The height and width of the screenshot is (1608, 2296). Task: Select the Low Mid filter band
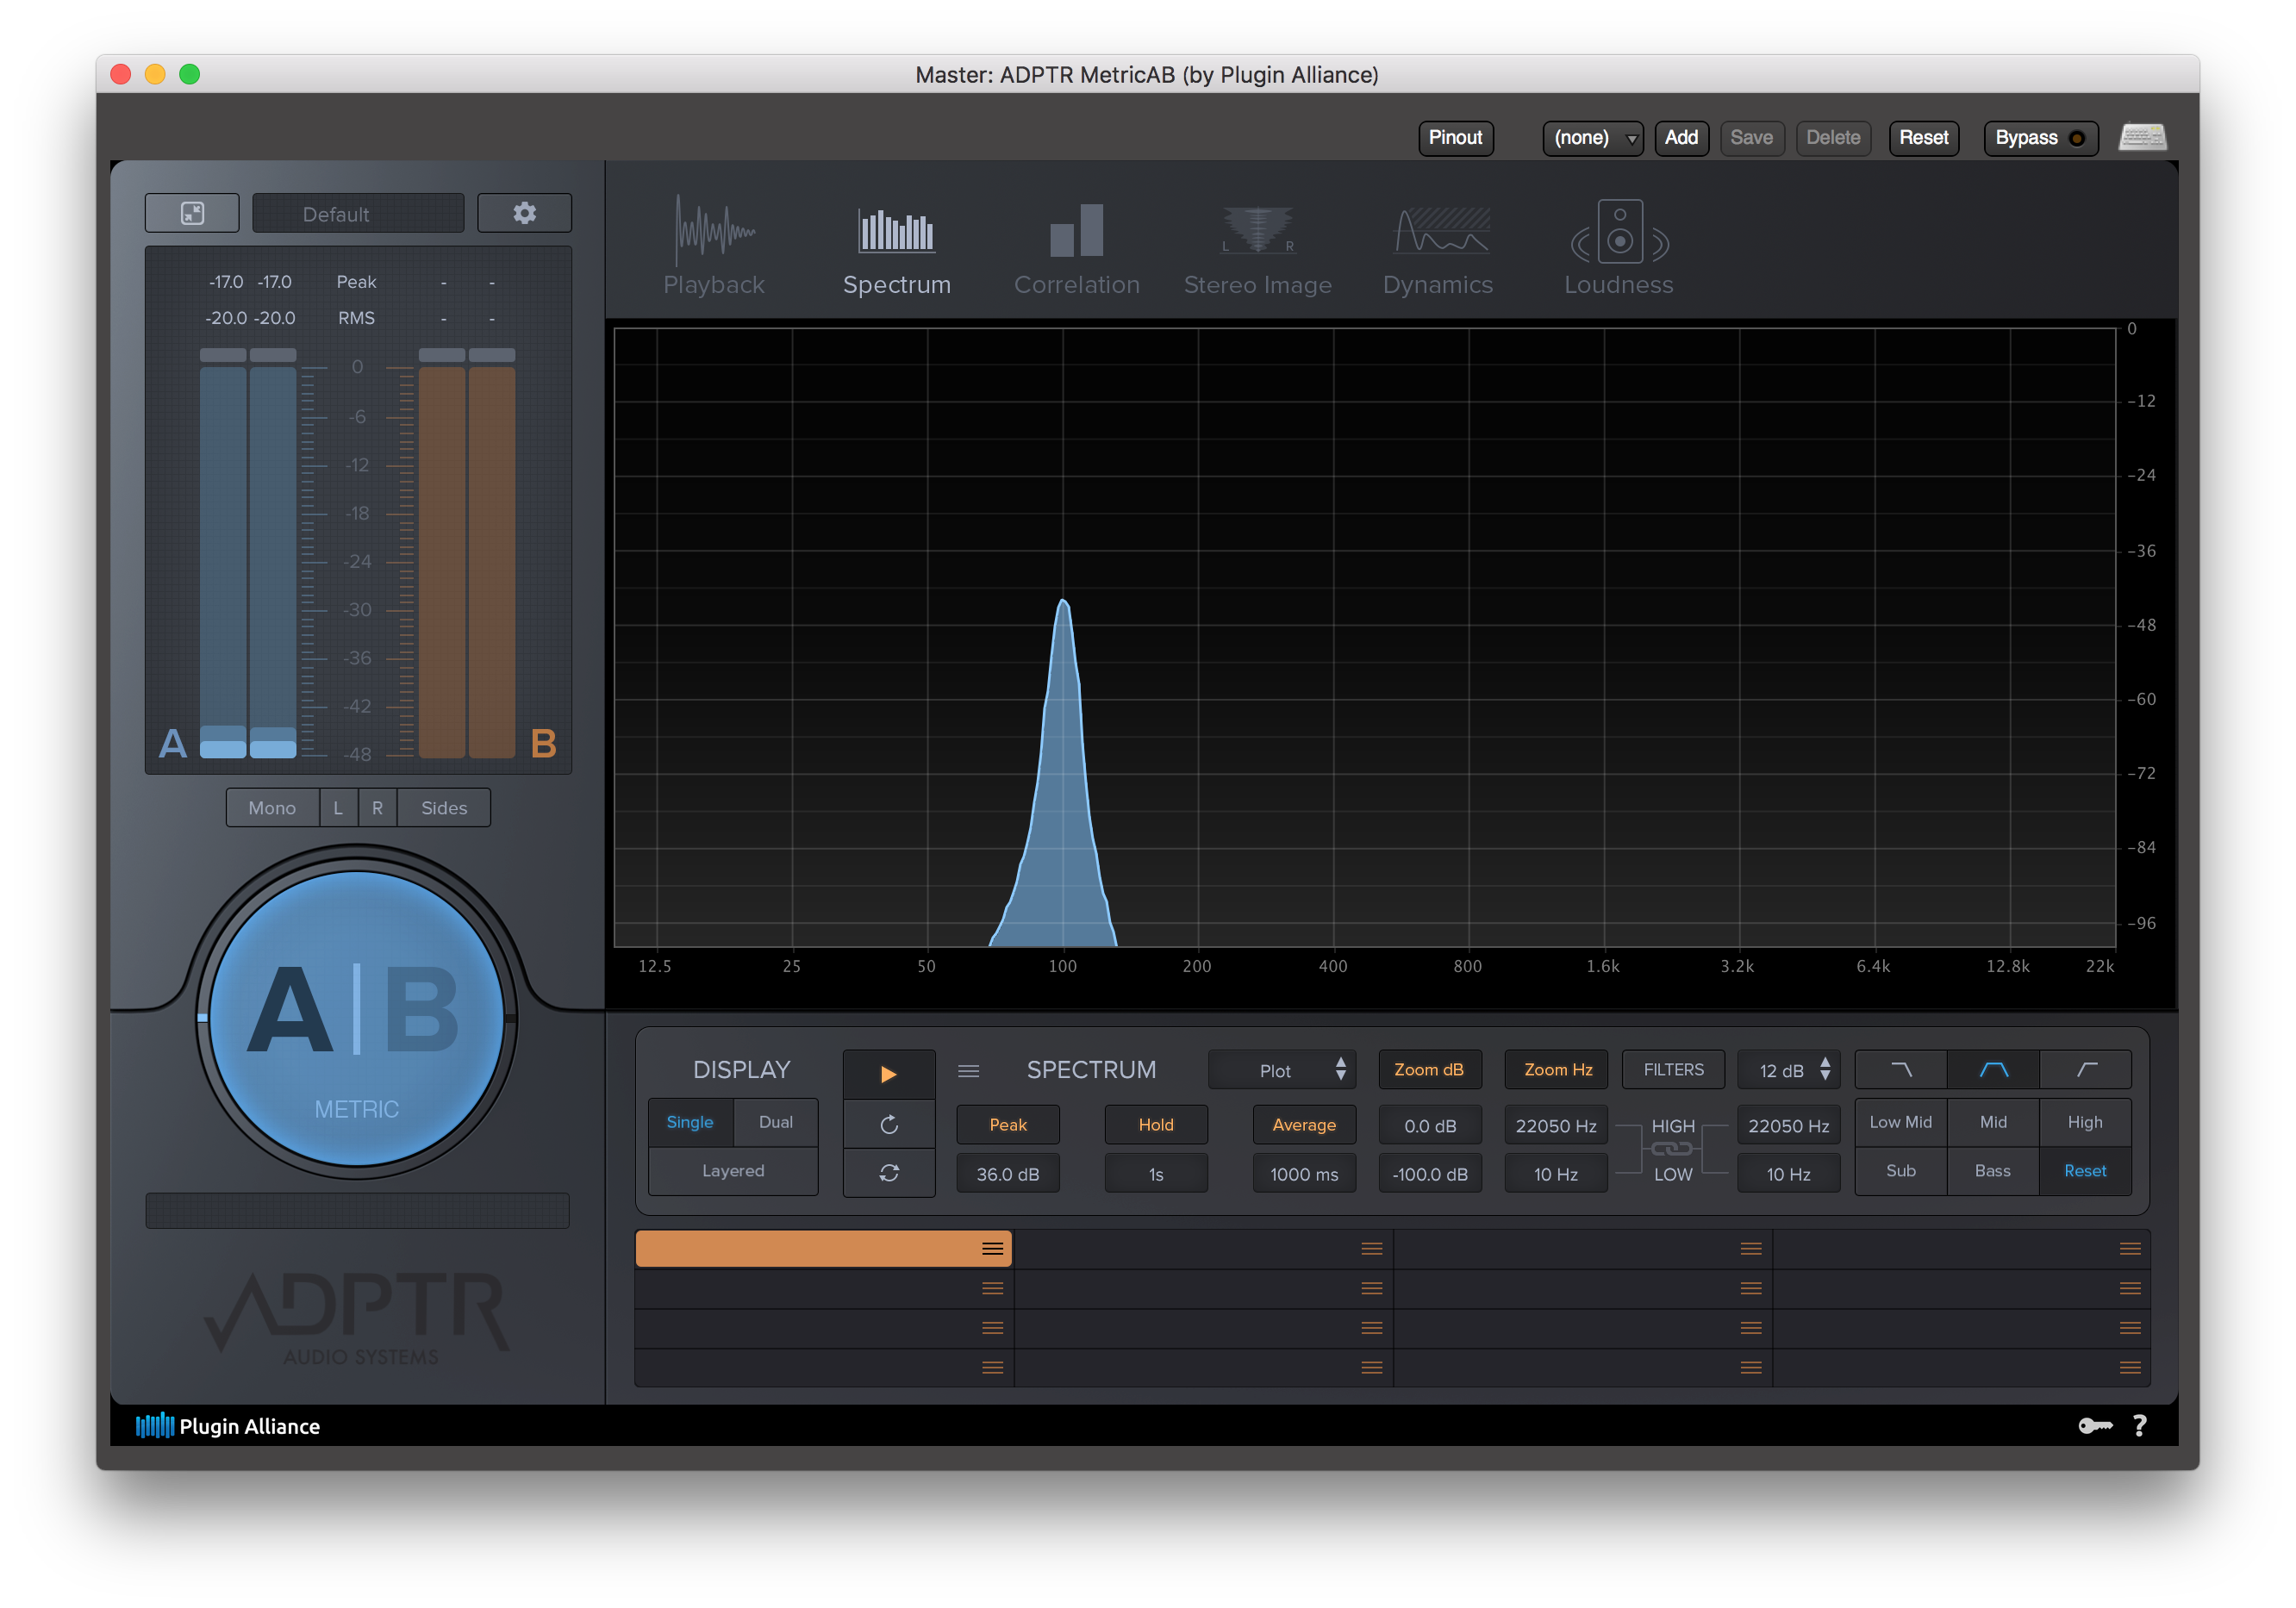click(1900, 1122)
